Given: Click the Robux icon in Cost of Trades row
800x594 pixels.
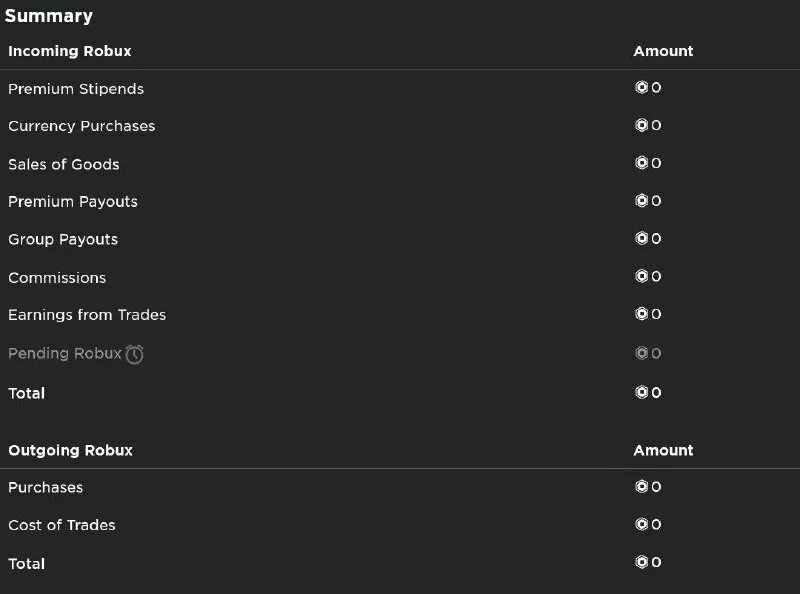Looking at the screenshot, I should coord(641,525).
